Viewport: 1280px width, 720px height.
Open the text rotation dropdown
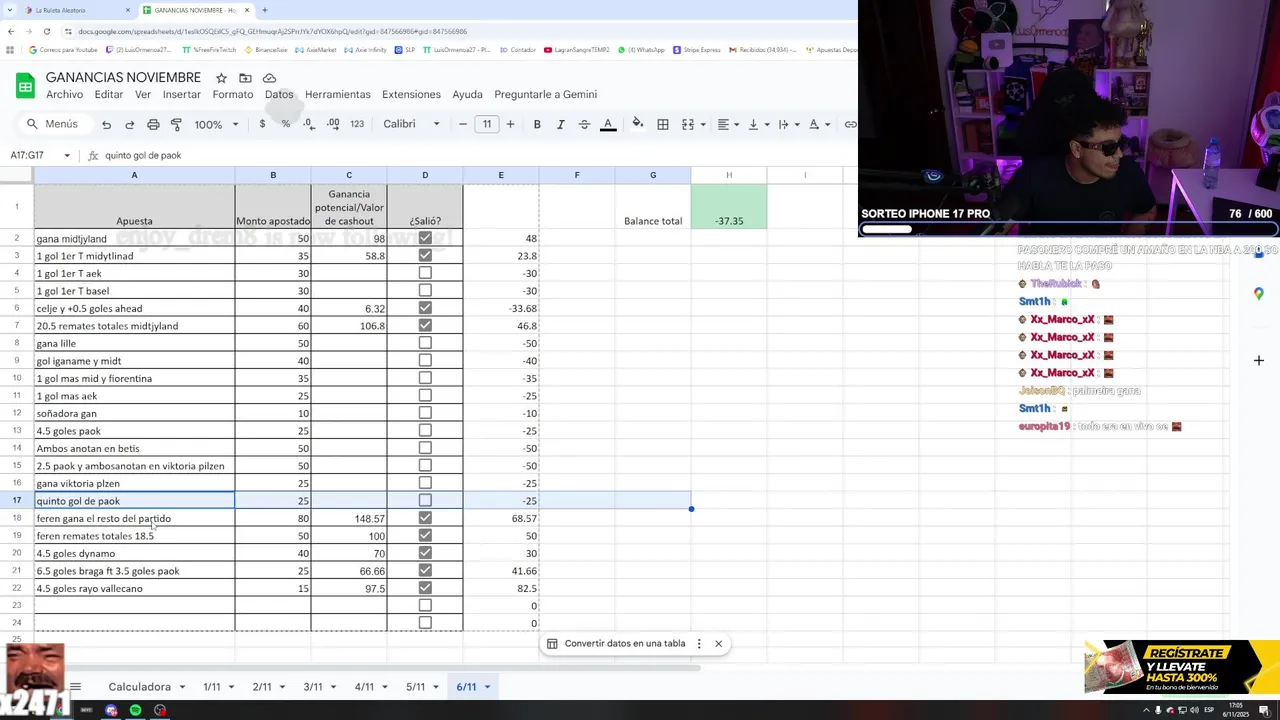[818, 124]
